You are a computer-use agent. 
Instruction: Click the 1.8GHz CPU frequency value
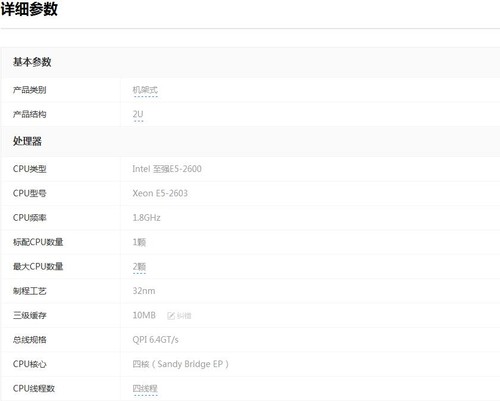(146, 218)
